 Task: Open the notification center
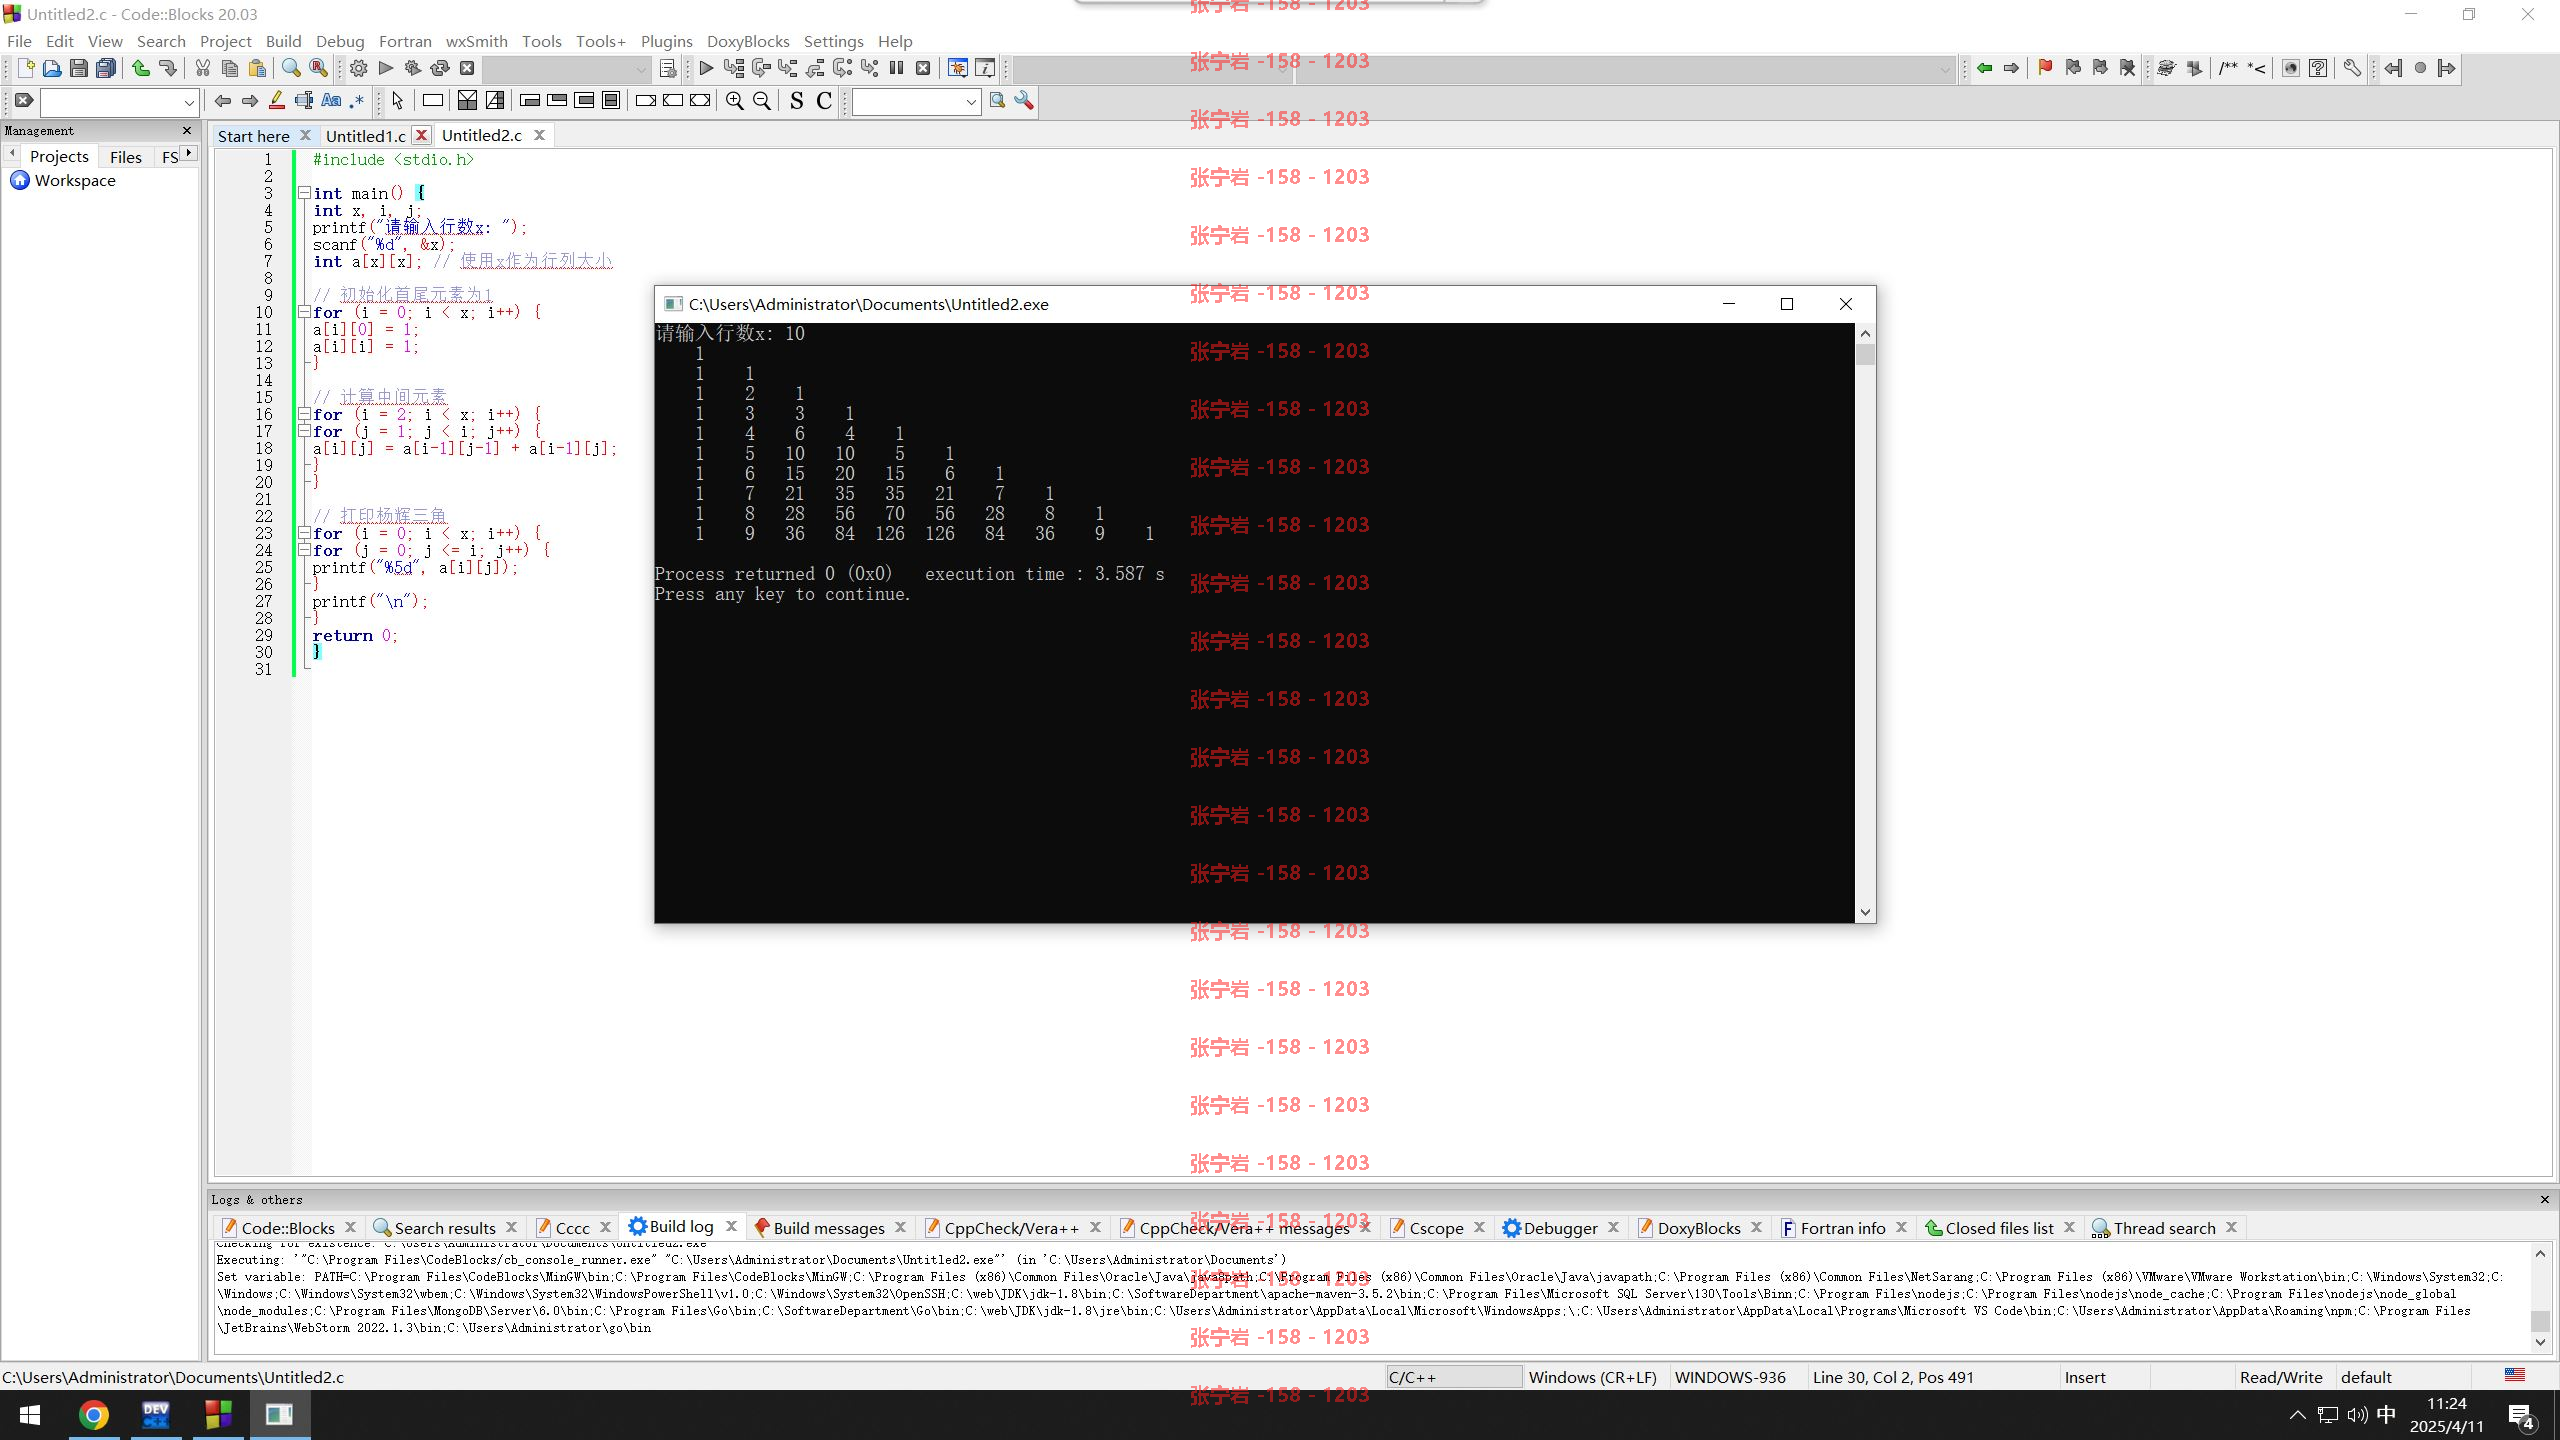point(2521,1415)
